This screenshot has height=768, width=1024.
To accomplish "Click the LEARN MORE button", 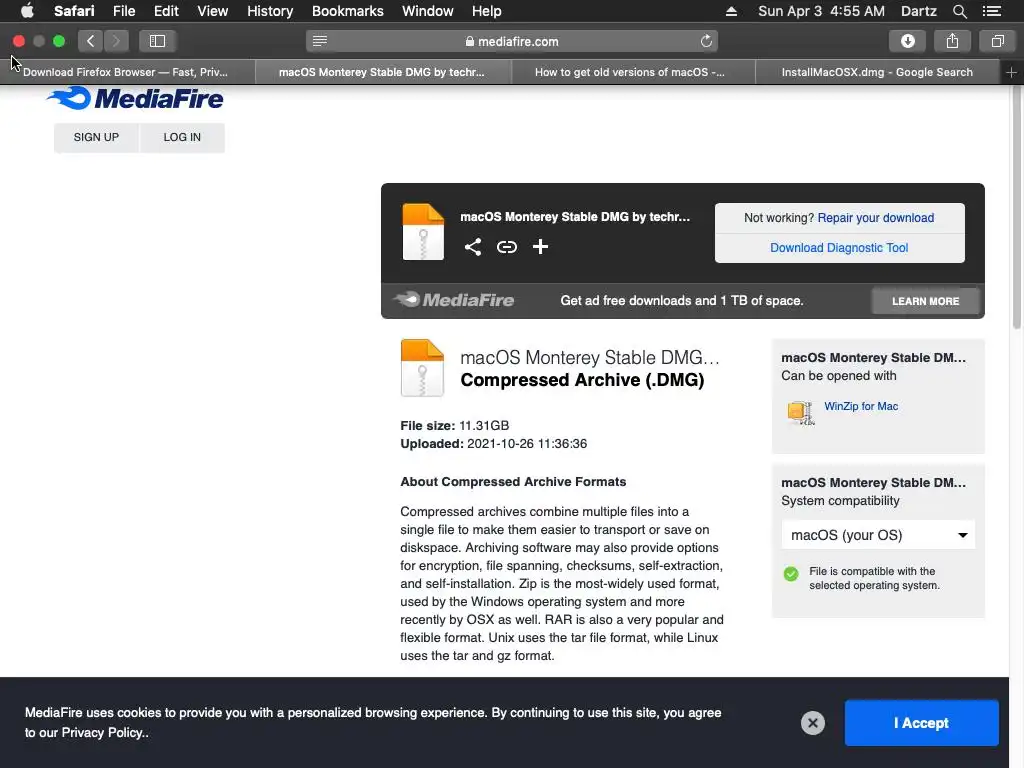I will [x=925, y=301].
